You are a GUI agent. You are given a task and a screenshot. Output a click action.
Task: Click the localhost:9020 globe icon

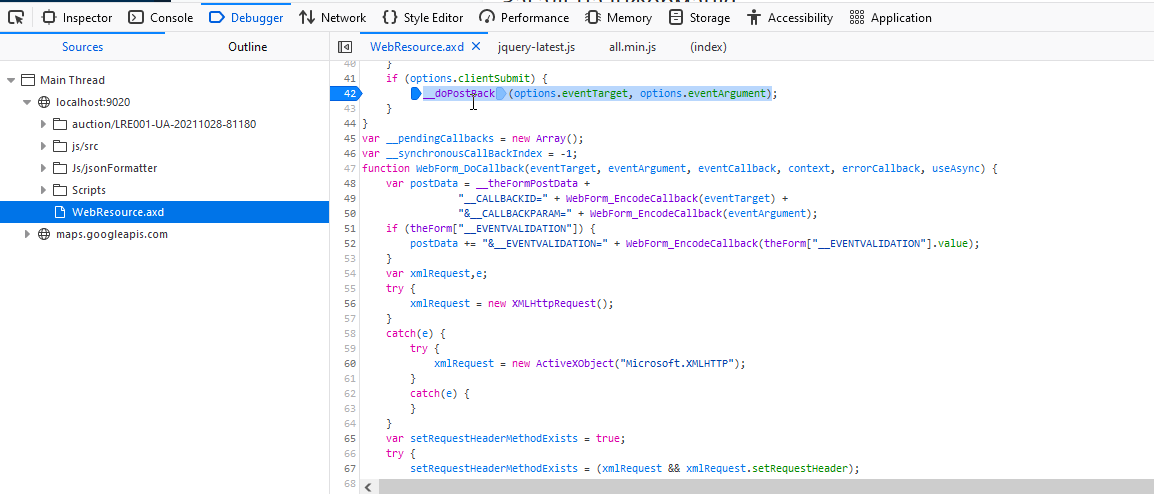coord(44,102)
